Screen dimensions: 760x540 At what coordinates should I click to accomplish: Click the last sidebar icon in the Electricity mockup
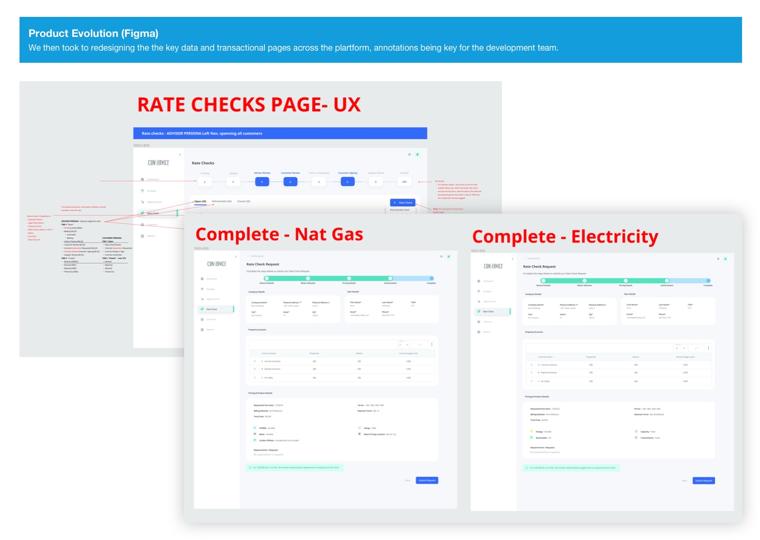(479, 332)
